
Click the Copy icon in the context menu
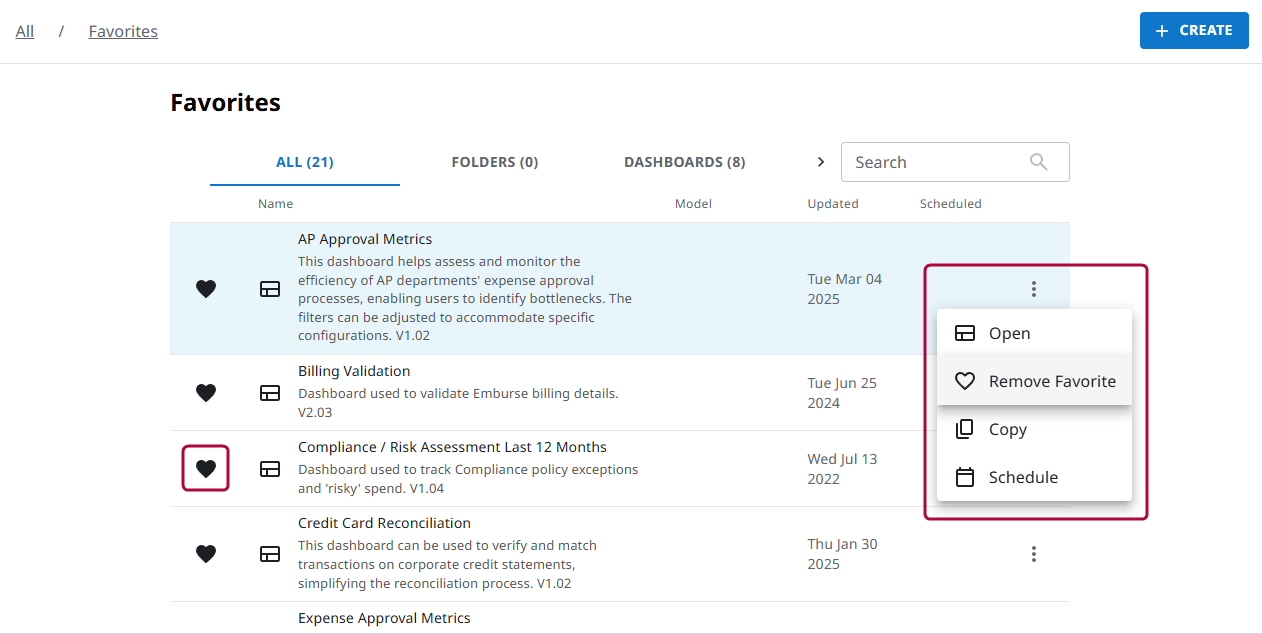pyautogui.click(x=965, y=429)
